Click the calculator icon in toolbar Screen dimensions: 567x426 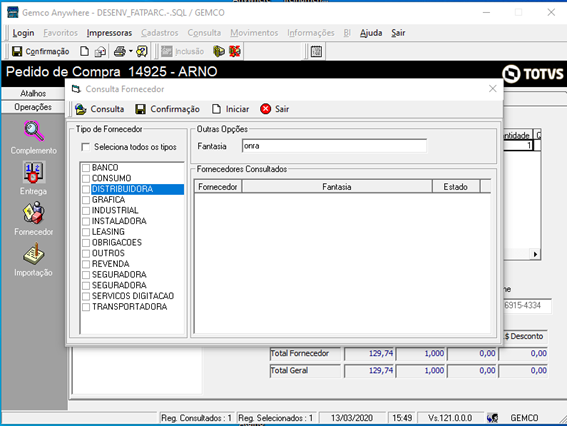coord(316,51)
